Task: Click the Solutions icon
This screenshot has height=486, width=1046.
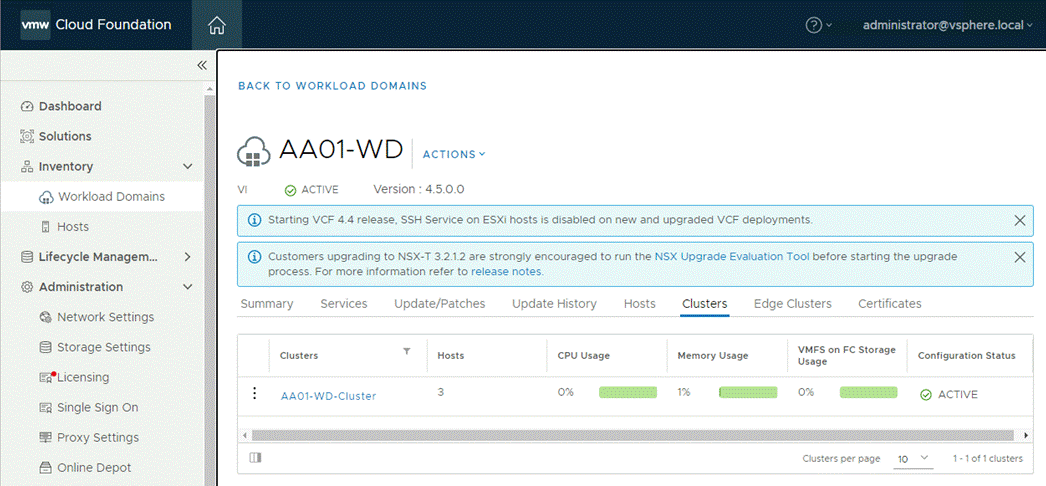Action: (27, 136)
